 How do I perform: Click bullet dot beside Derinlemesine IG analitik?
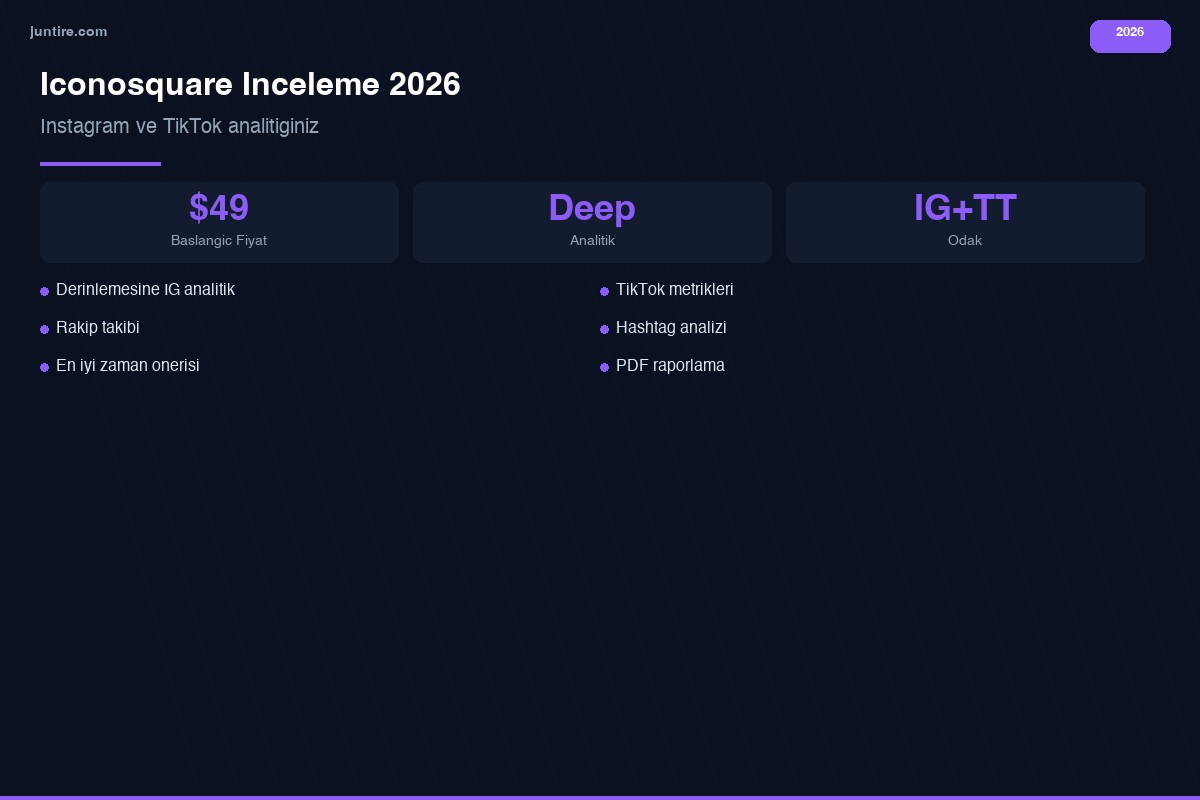44,291
